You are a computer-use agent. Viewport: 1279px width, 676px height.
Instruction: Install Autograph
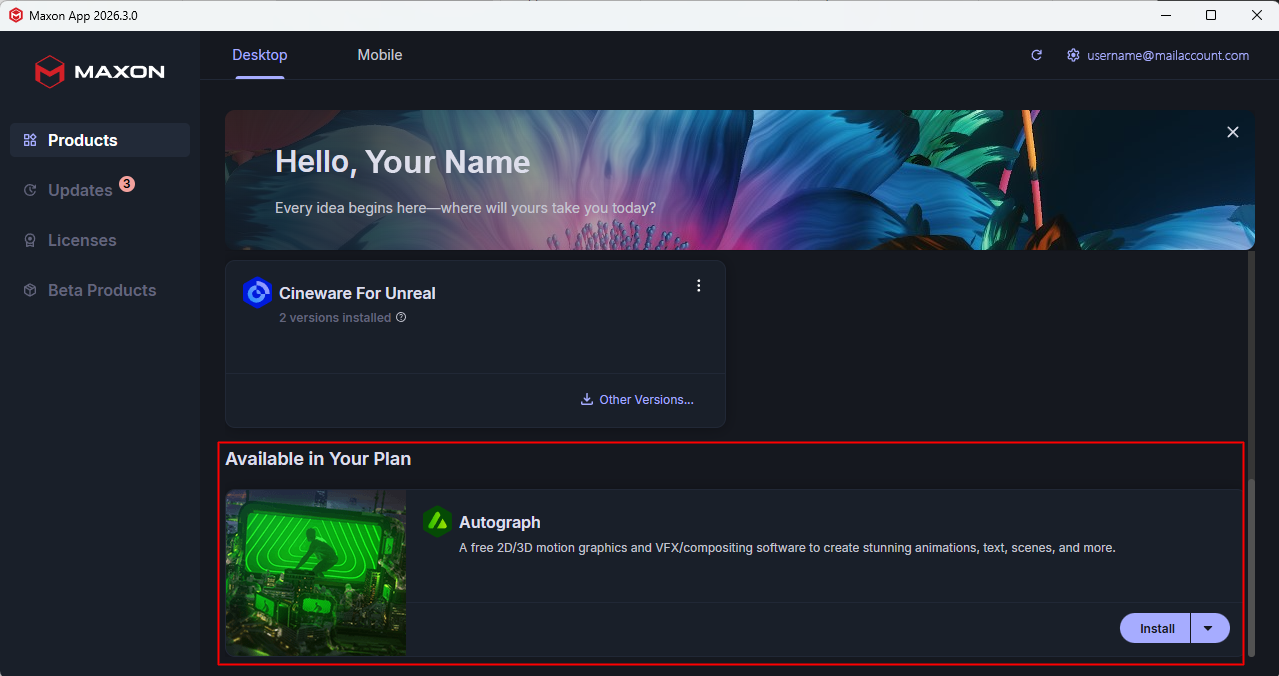pos(1156,629)
